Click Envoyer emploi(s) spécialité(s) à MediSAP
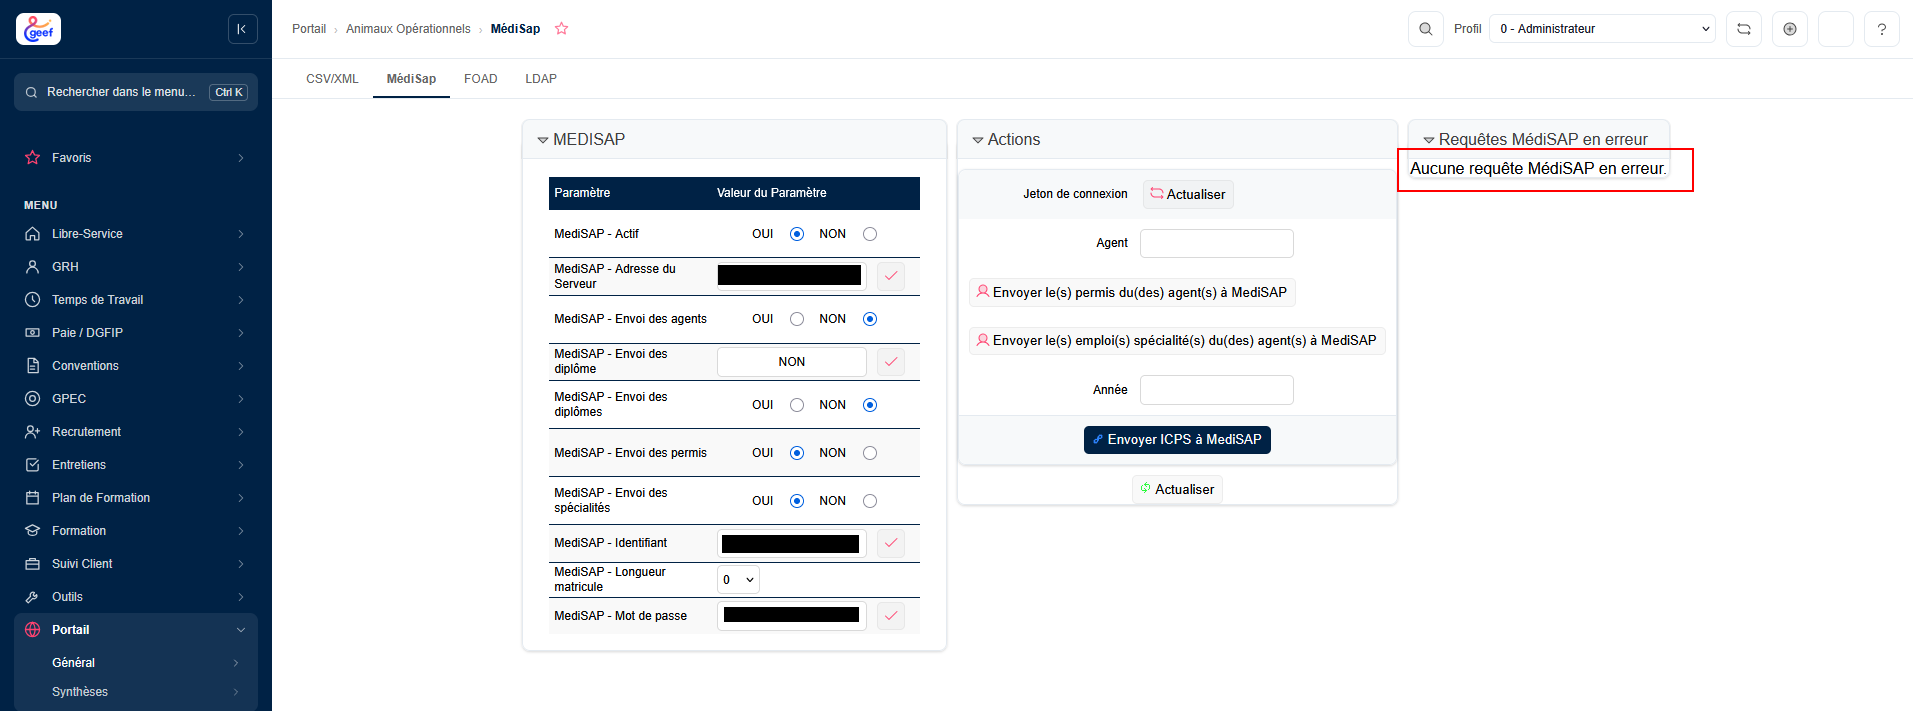1913x711 pixels. (x=1177, y=341)
